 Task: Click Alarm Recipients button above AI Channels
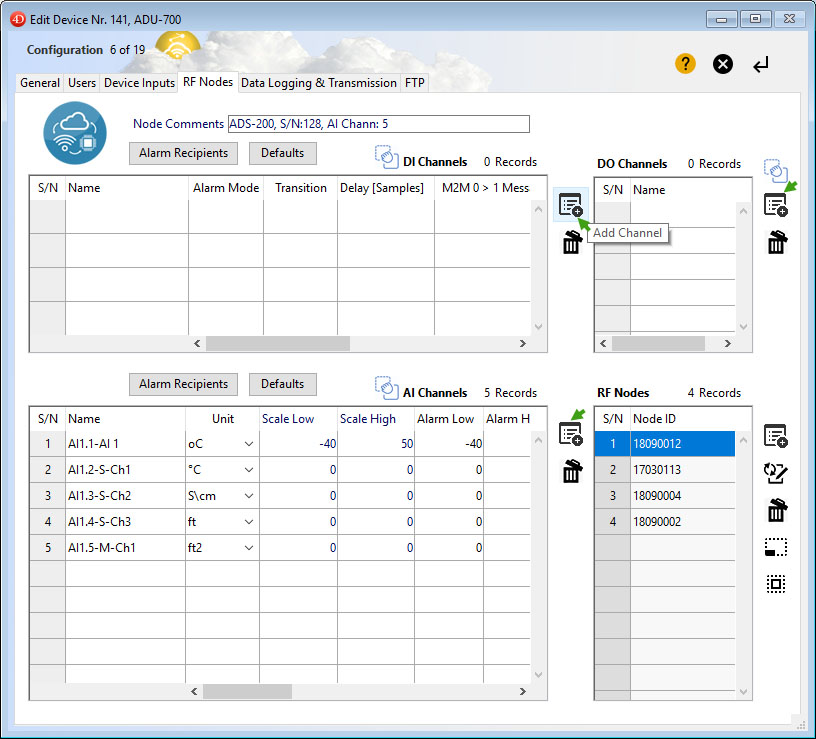click(183, 384)
